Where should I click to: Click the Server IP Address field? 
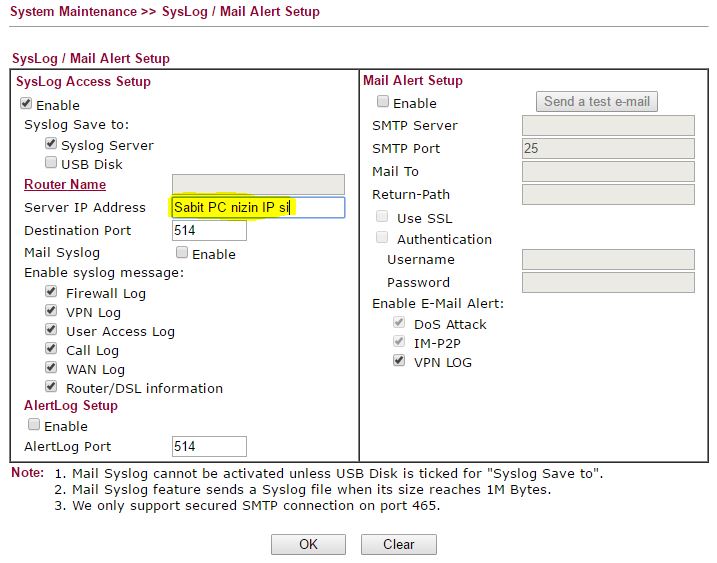coord(258,207)
